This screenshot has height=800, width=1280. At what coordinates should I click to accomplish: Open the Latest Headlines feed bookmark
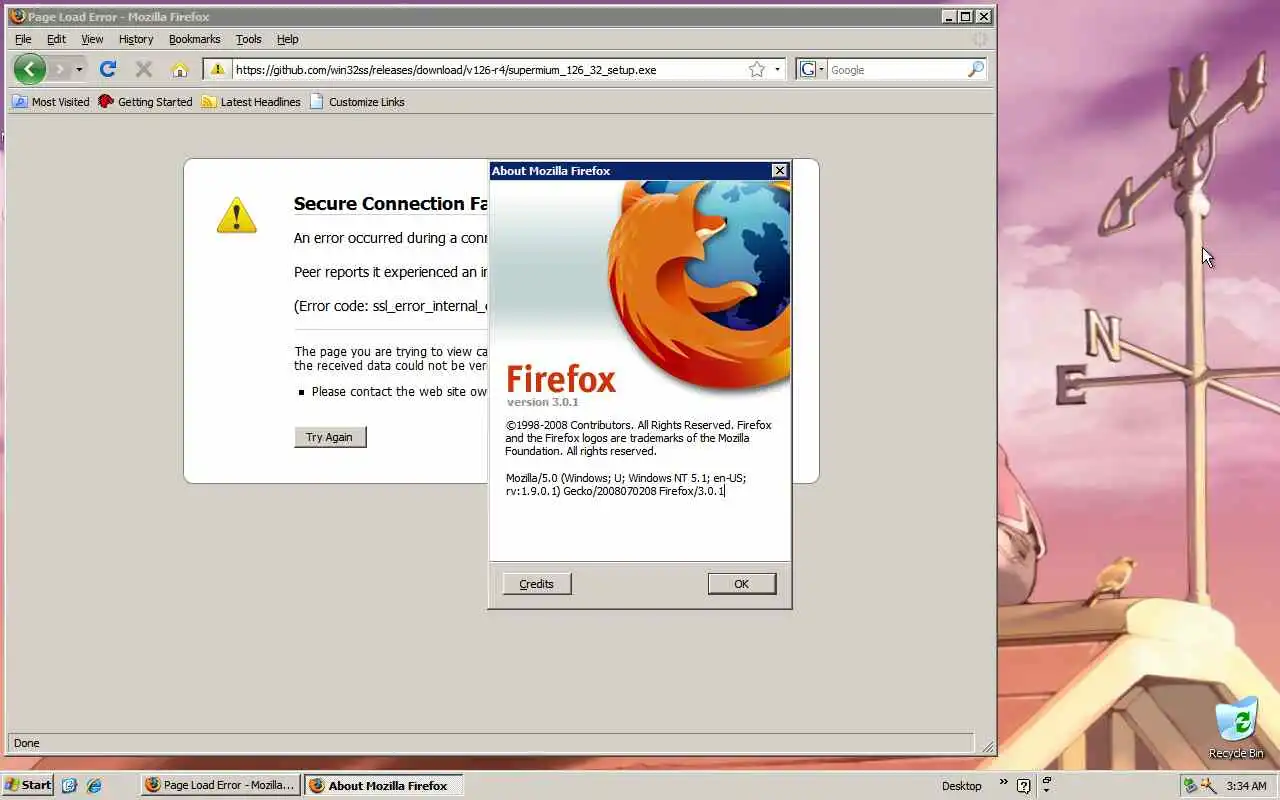(250, 101)
